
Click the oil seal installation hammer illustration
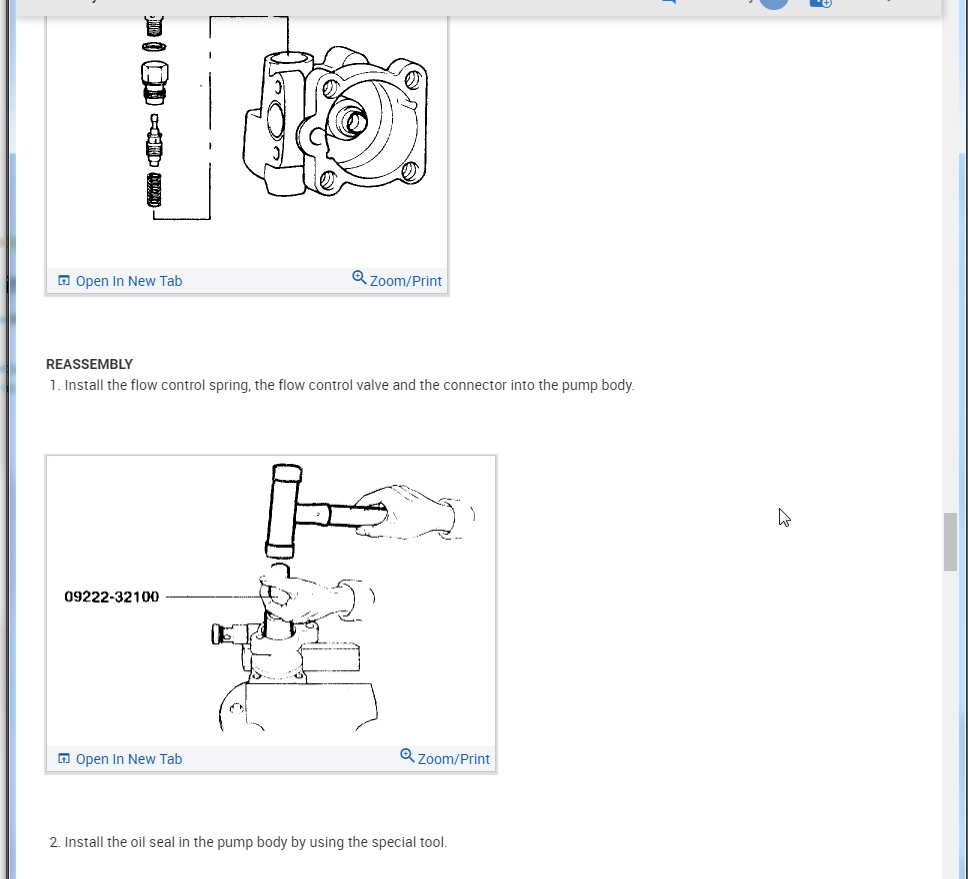click(x=271, y=601)
